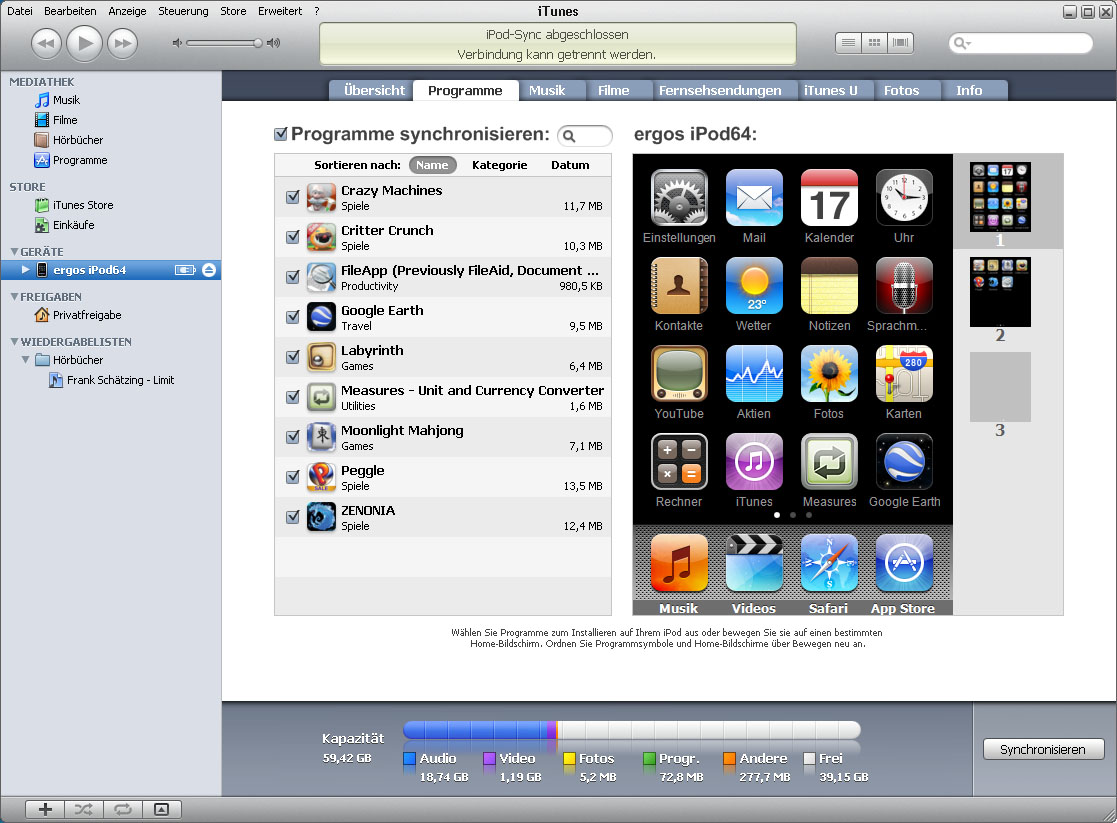Select the Videos dock icon
Image resolution: width=1117 pixels, height=823 pixels.
tap(754, 563)
